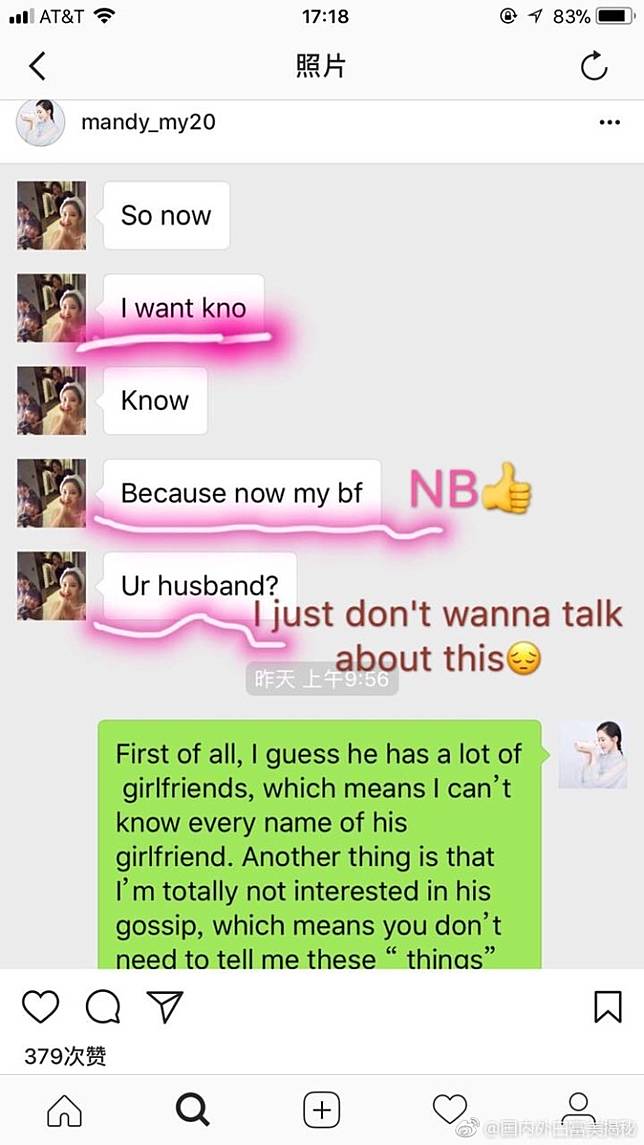
Task: Open the Search tab
Action: click(193, 1111)
